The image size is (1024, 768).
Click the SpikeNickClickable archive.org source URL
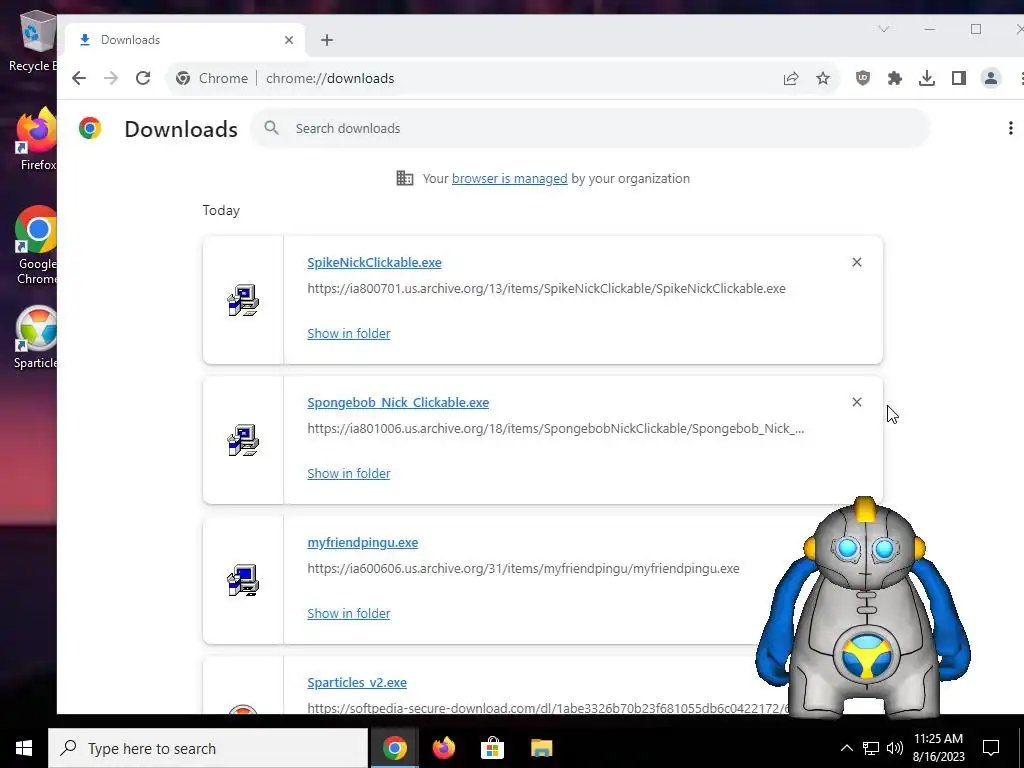tap(546, 289)
